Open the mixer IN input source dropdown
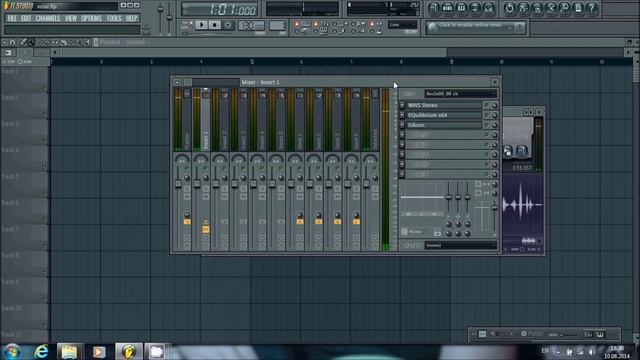Image resolution: width=640 pixels, height=360 pixels. click(x=460, y=94)
